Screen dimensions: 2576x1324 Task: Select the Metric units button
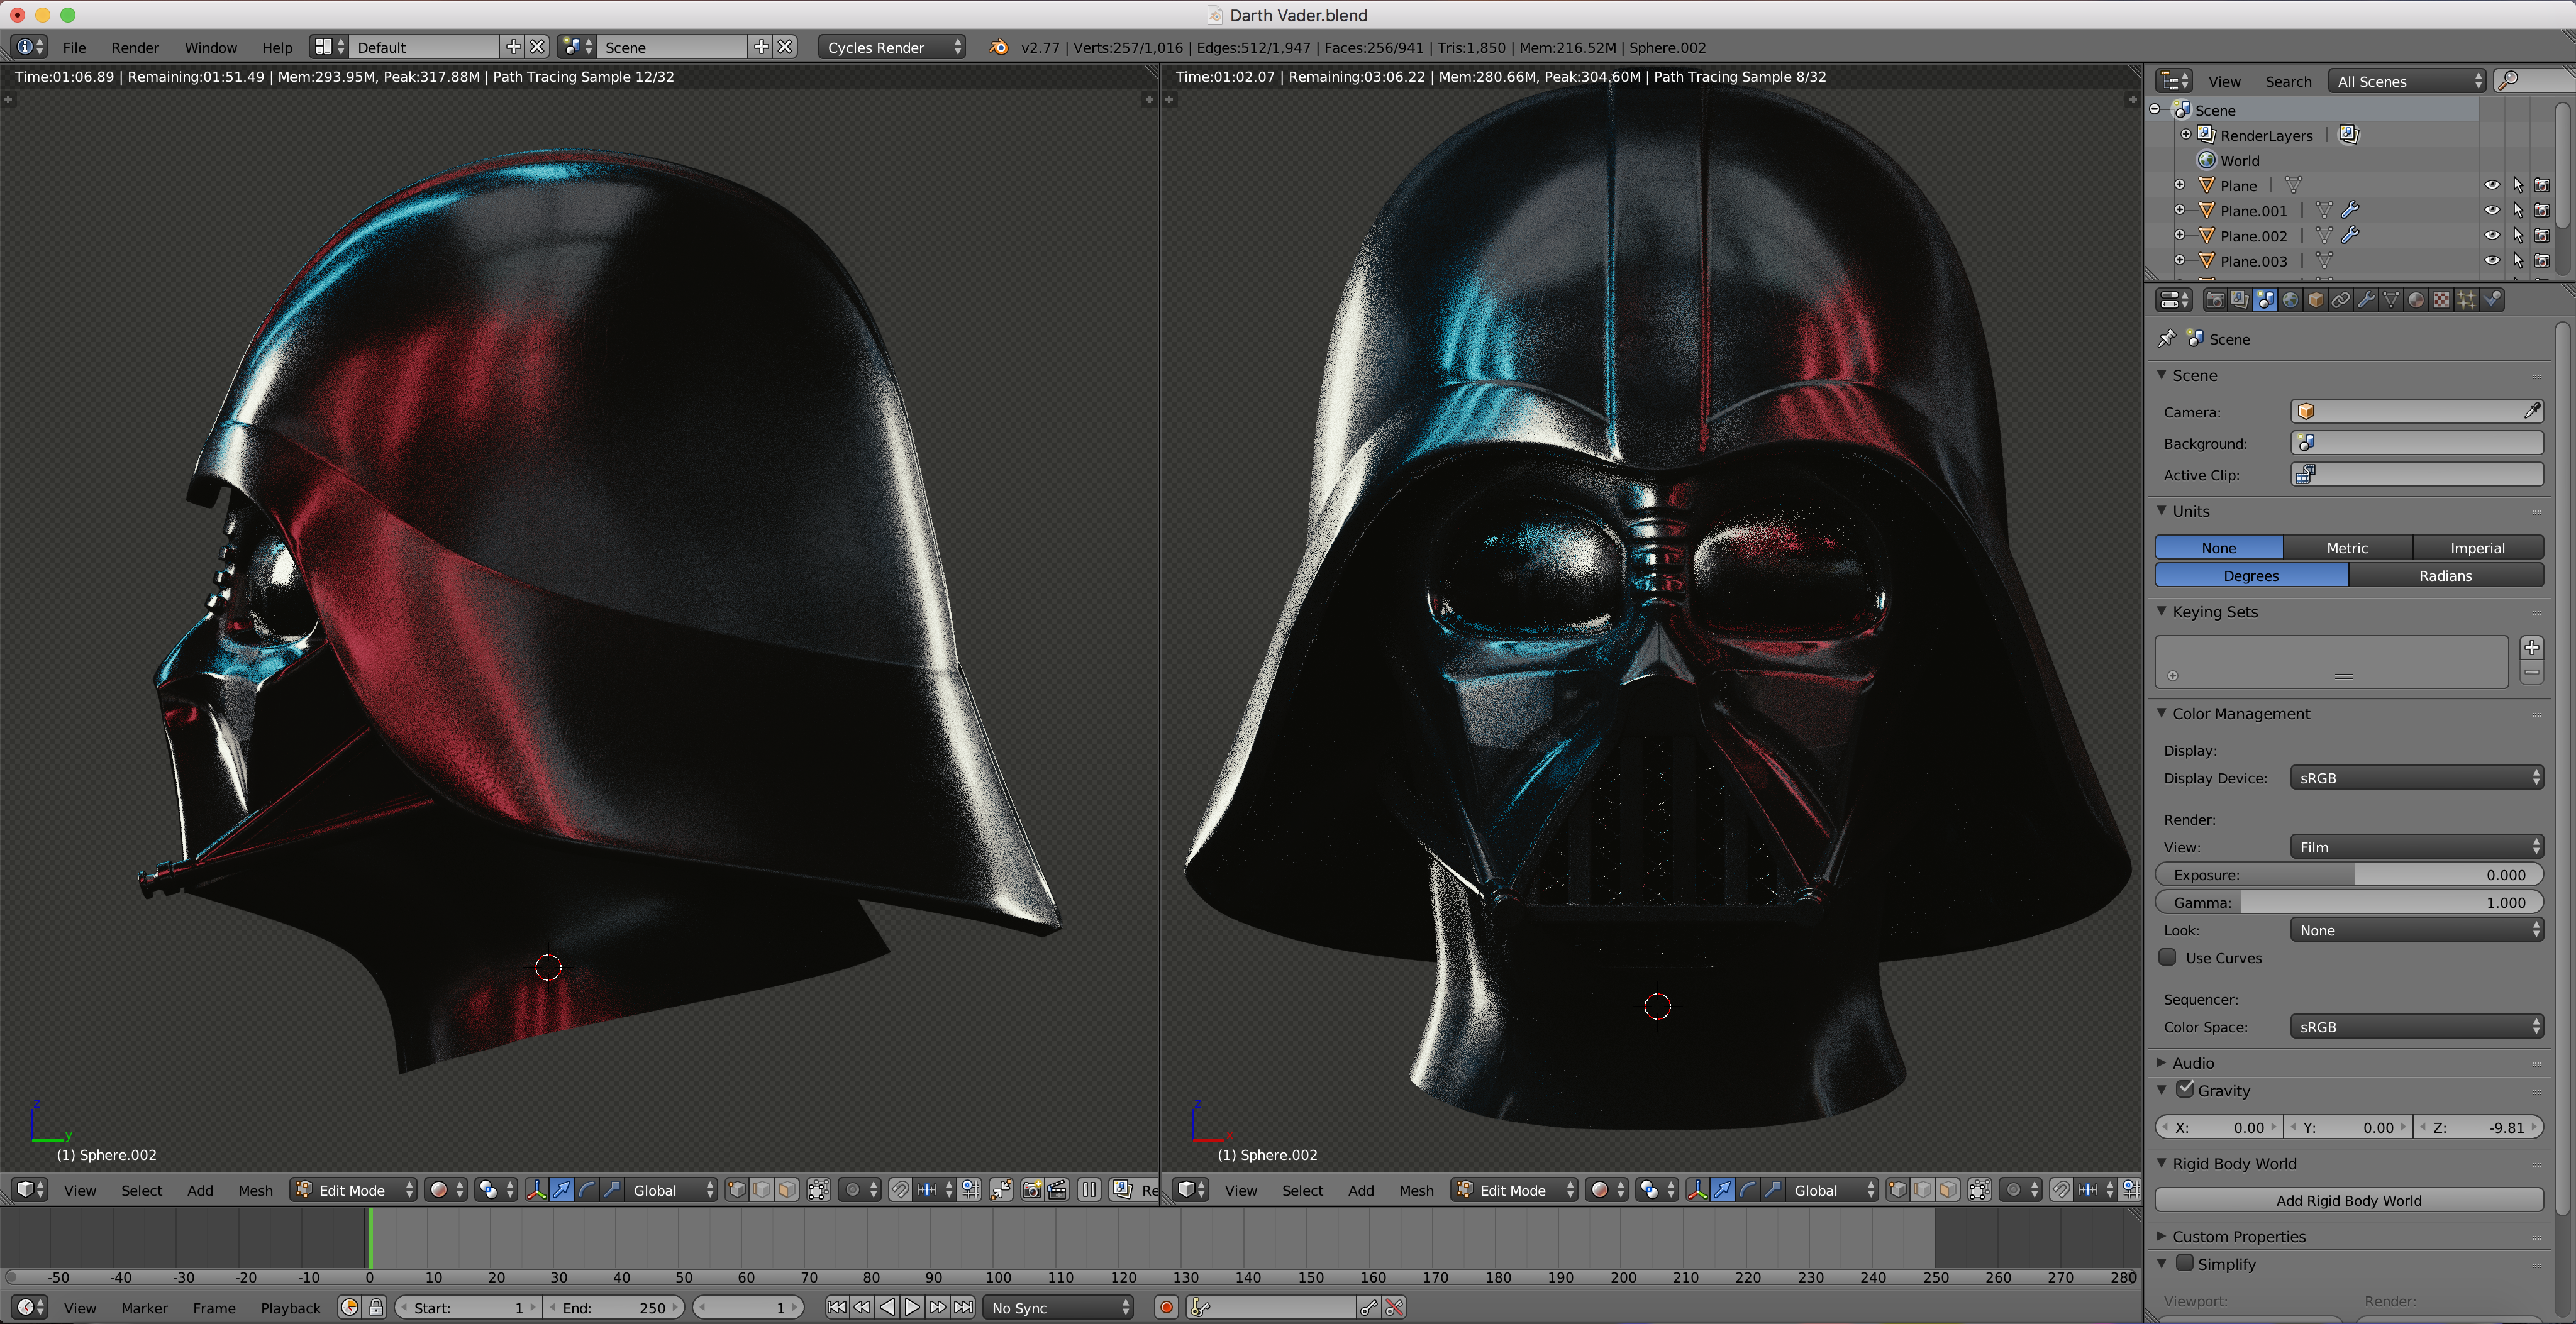click(2346, 548)
